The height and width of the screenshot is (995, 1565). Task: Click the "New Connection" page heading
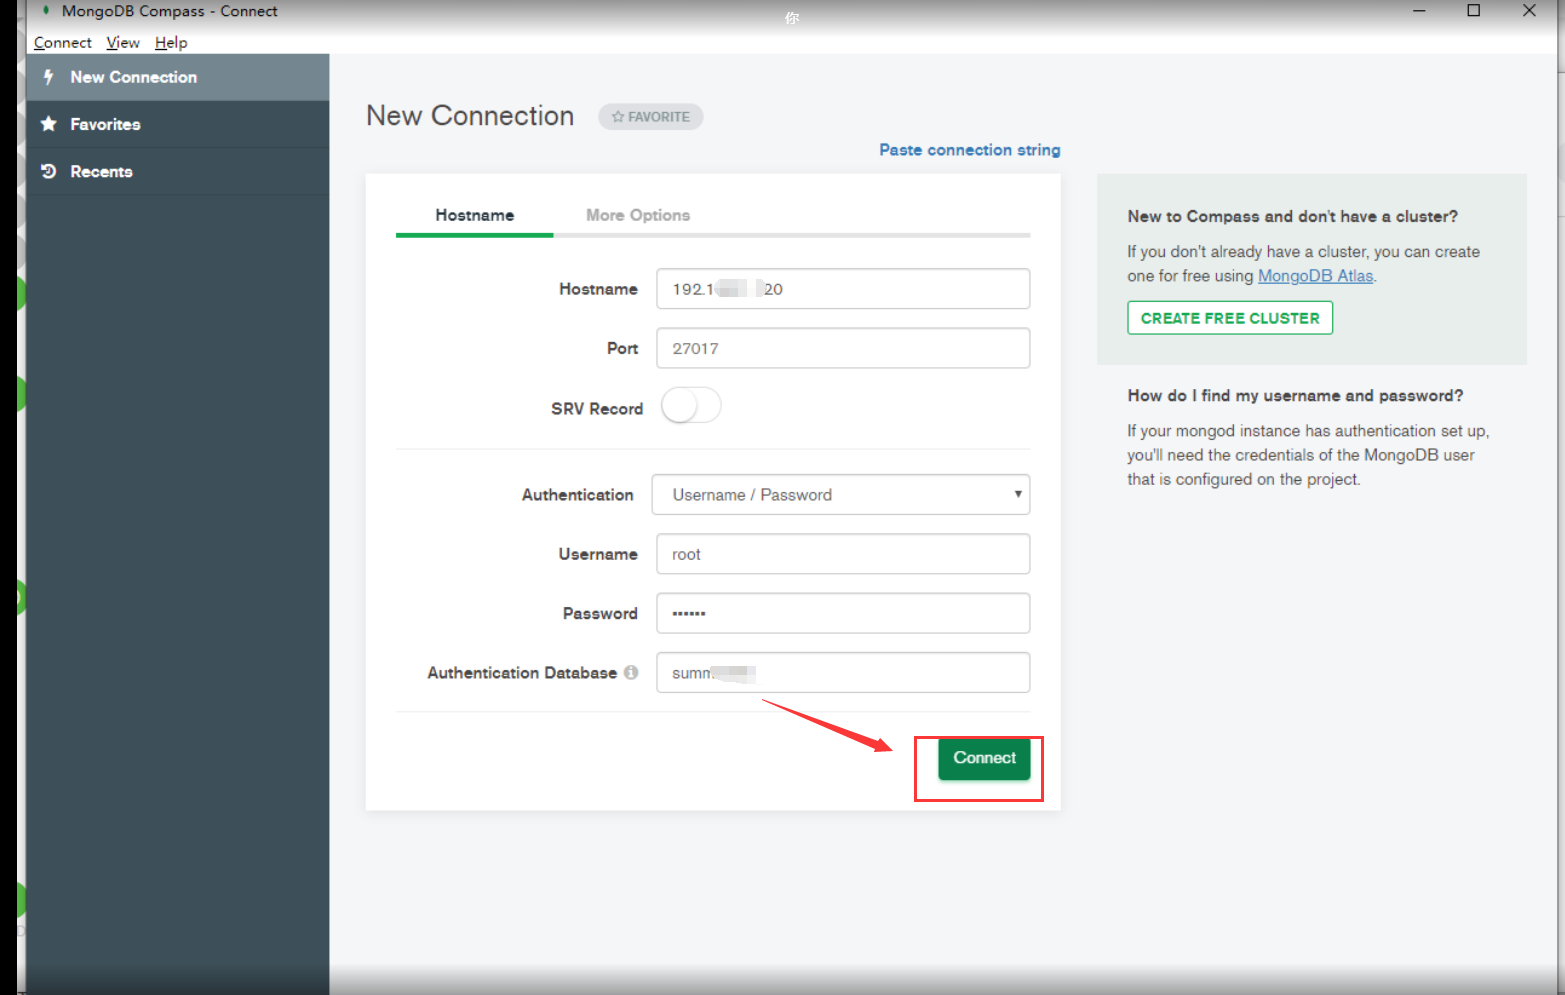470,116
